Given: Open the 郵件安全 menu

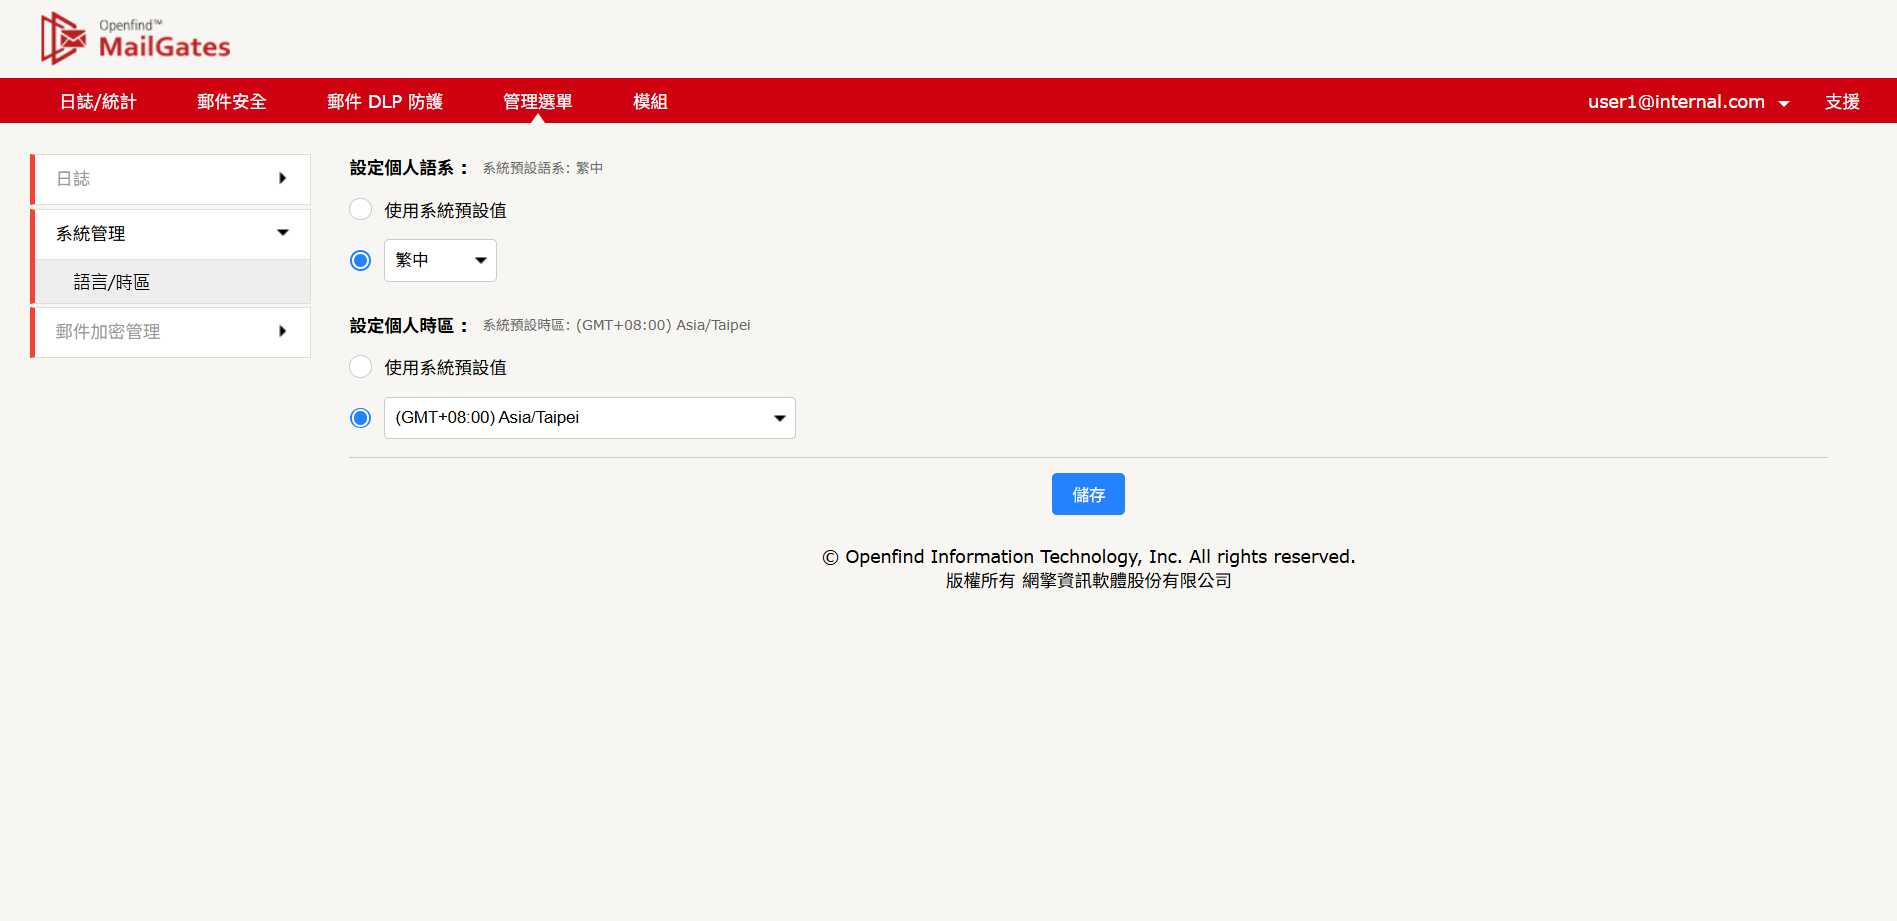Looking at the screenshot, I should pos(232,101).
